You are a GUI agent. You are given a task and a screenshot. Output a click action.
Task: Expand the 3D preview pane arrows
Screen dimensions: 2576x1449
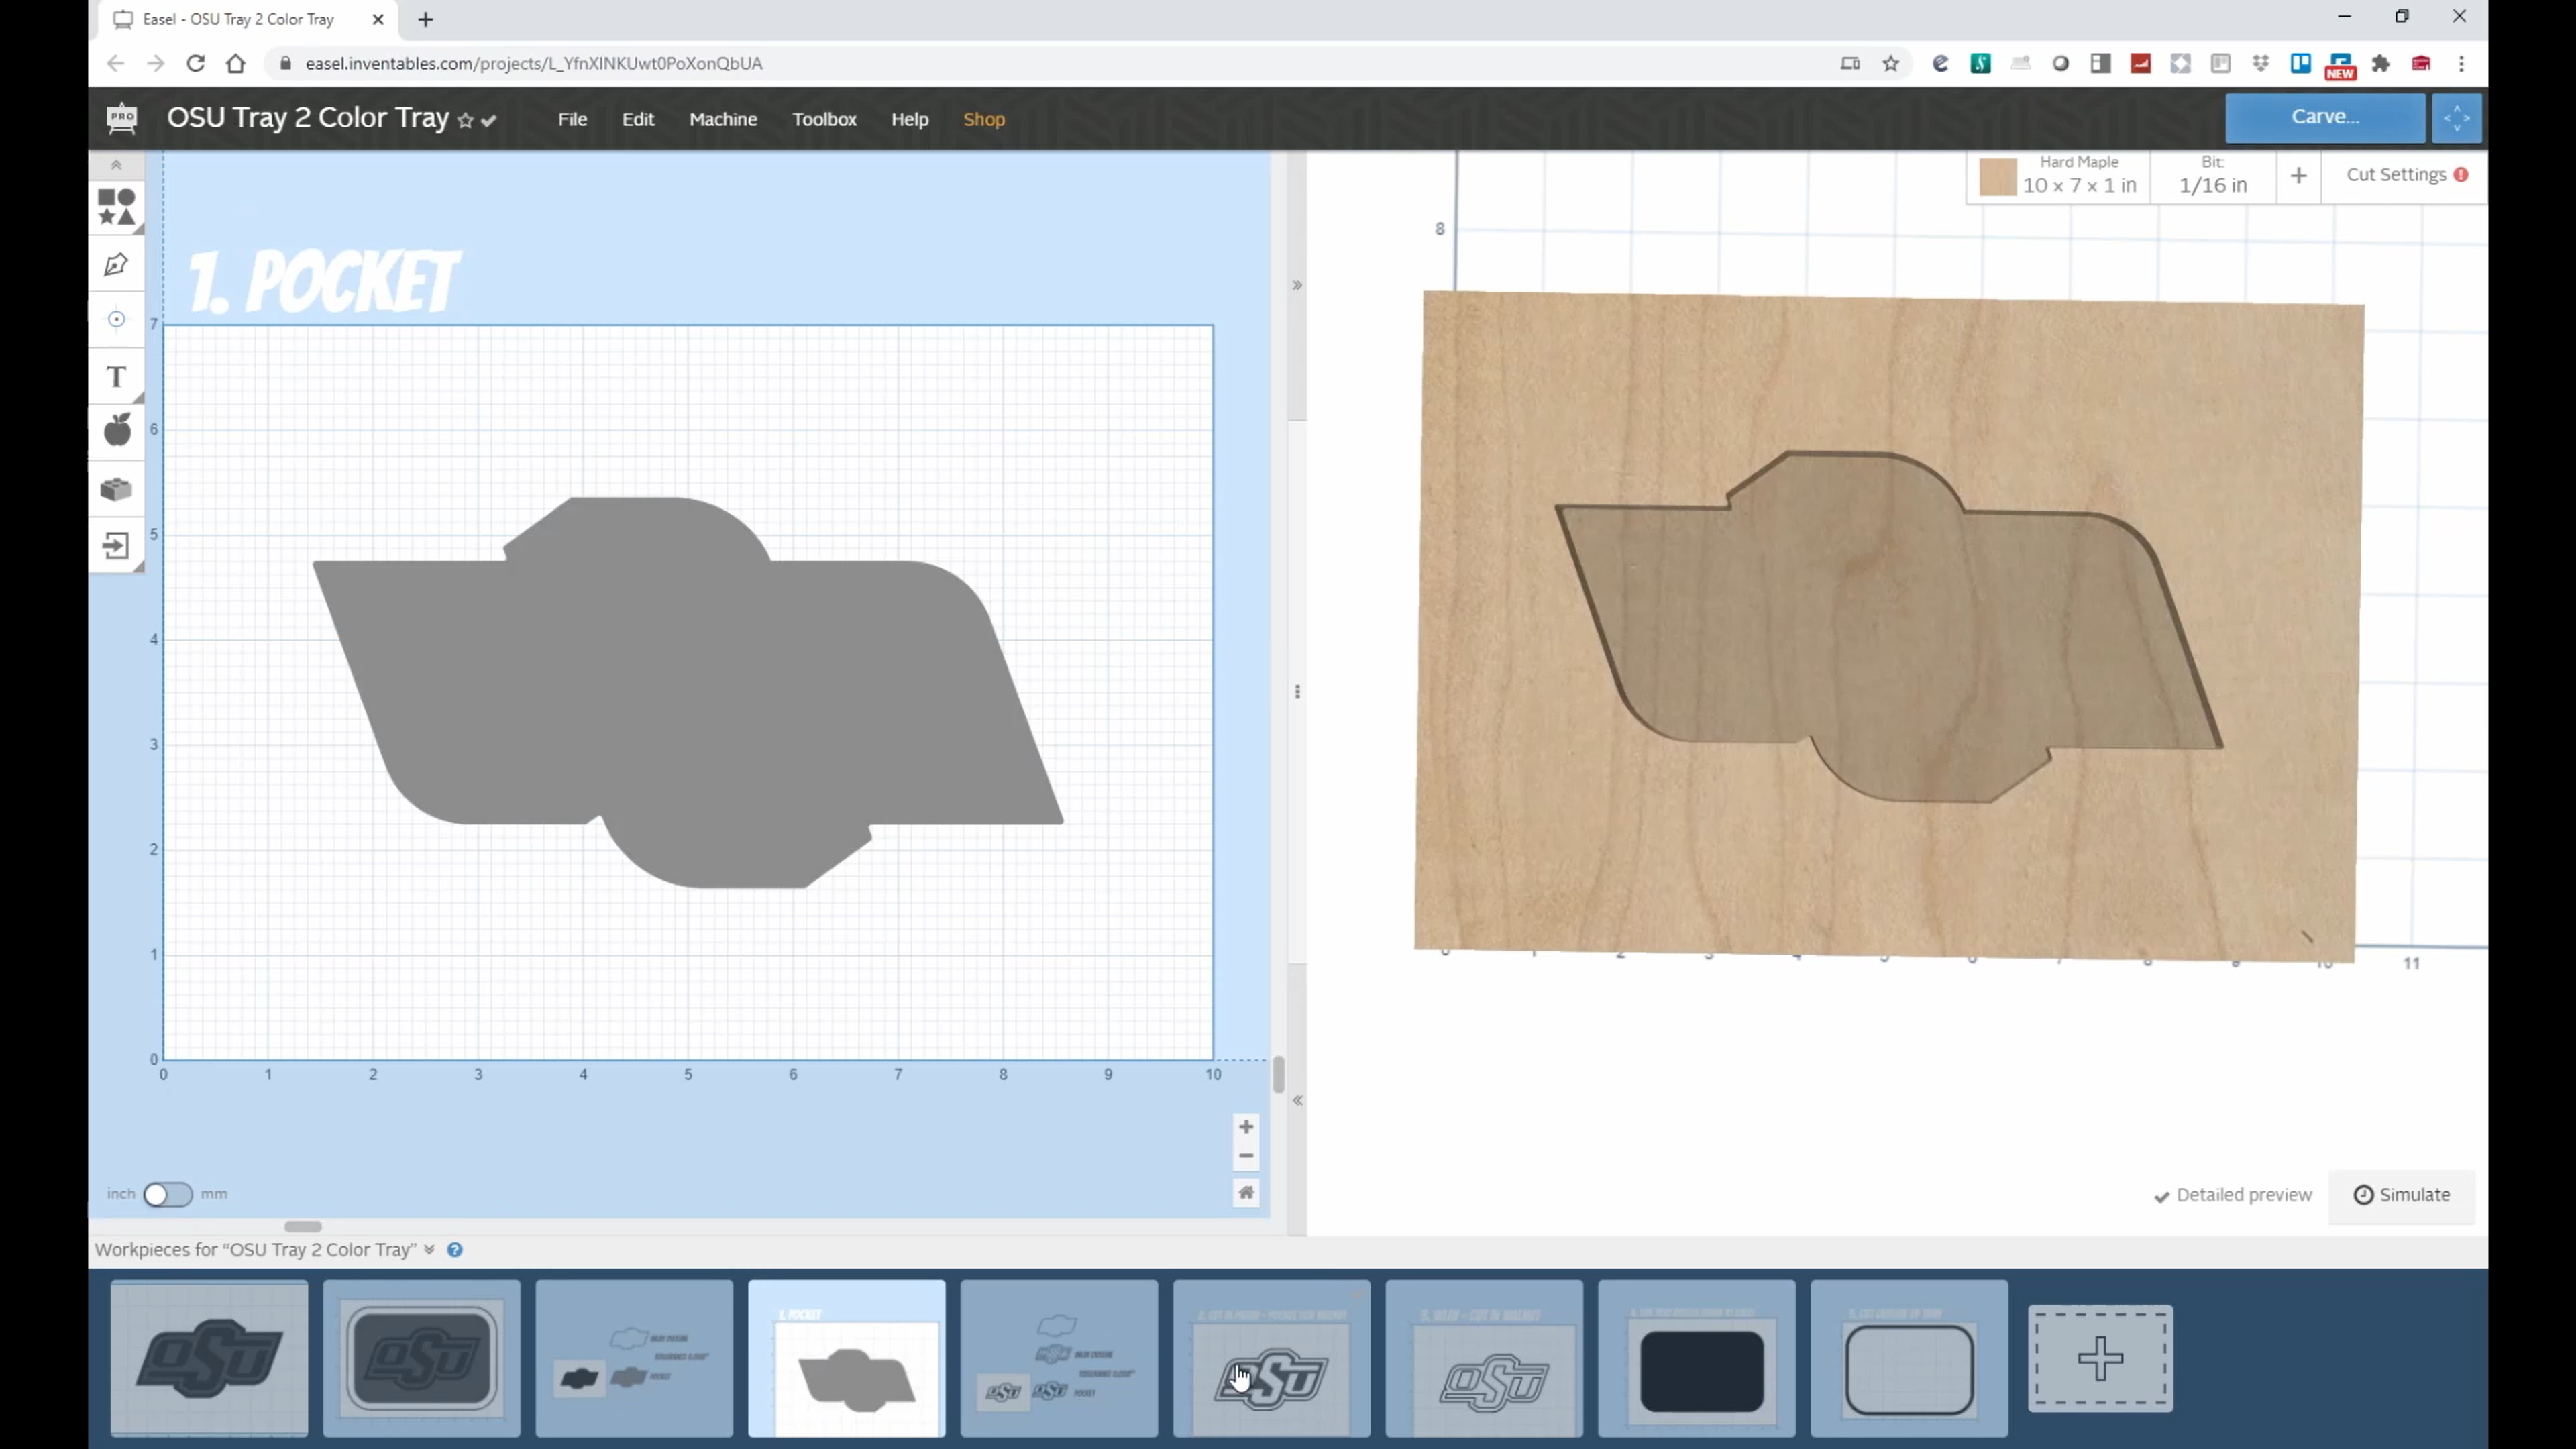[1297, 1100]
